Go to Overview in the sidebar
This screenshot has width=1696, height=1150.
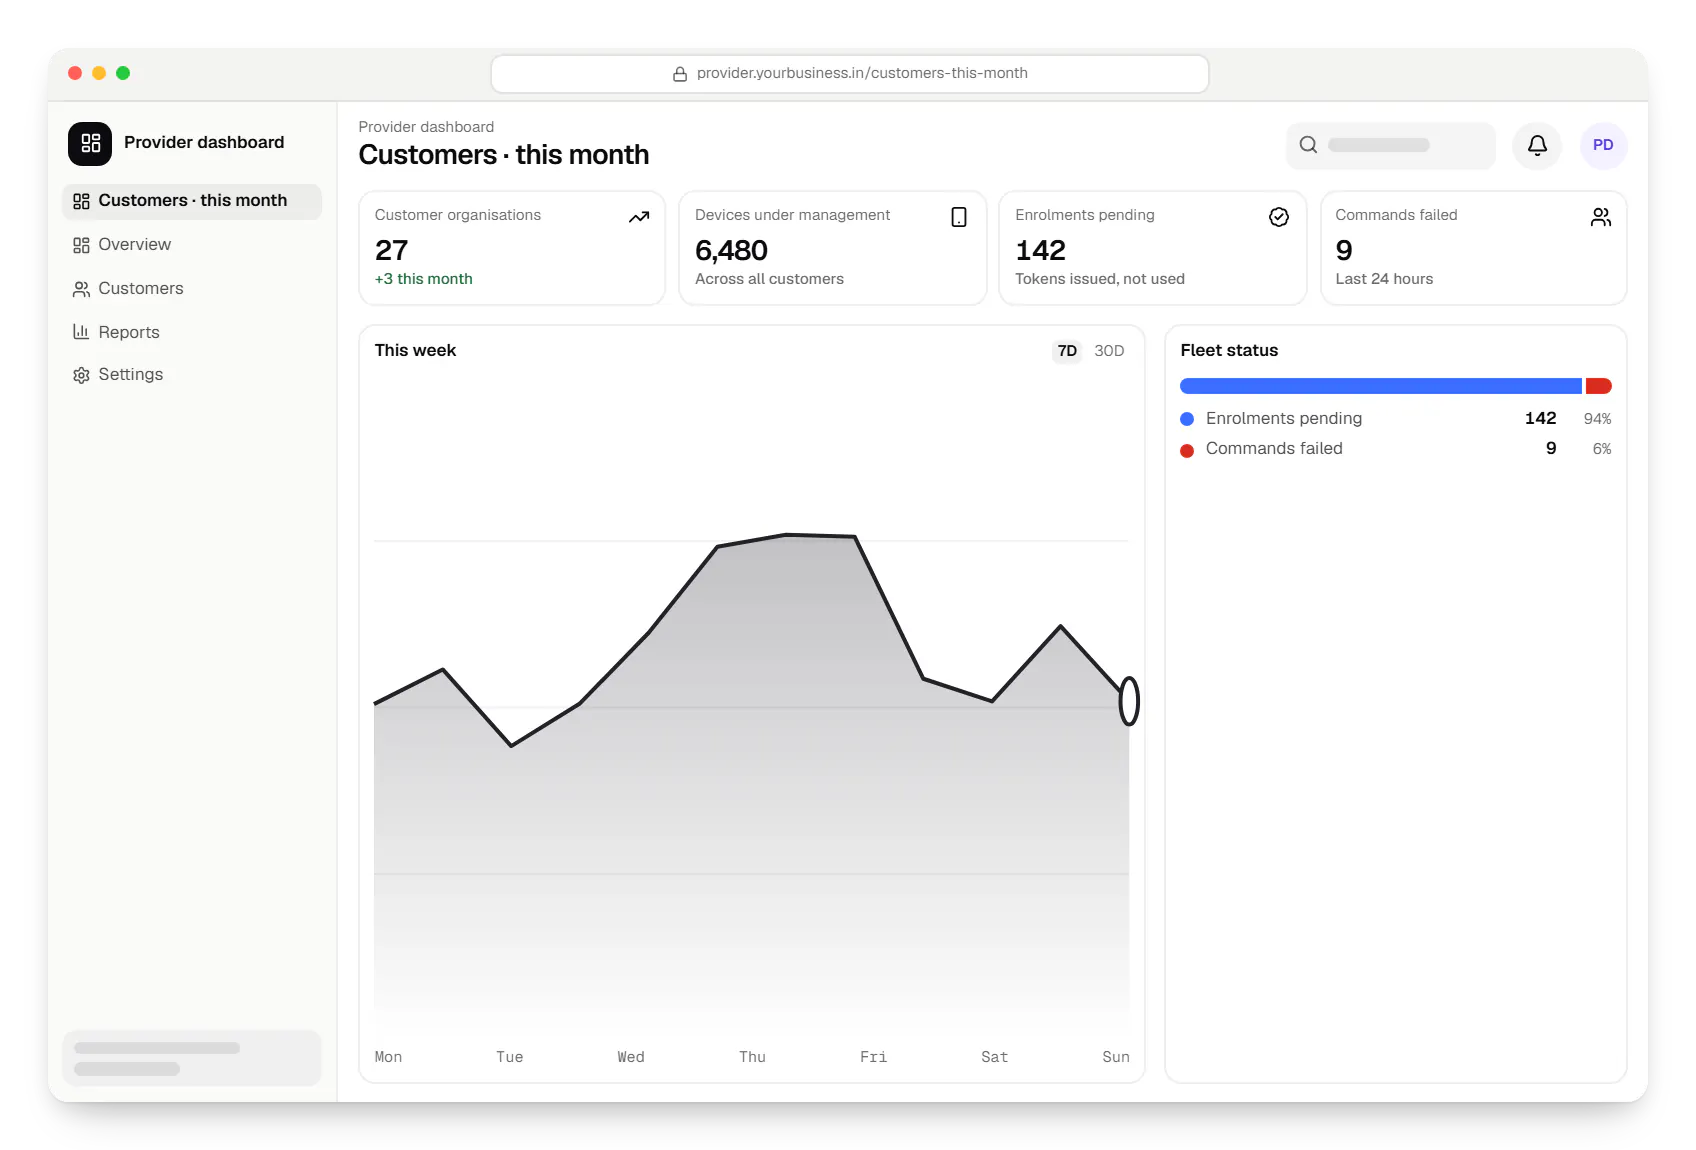coord(192,245)
